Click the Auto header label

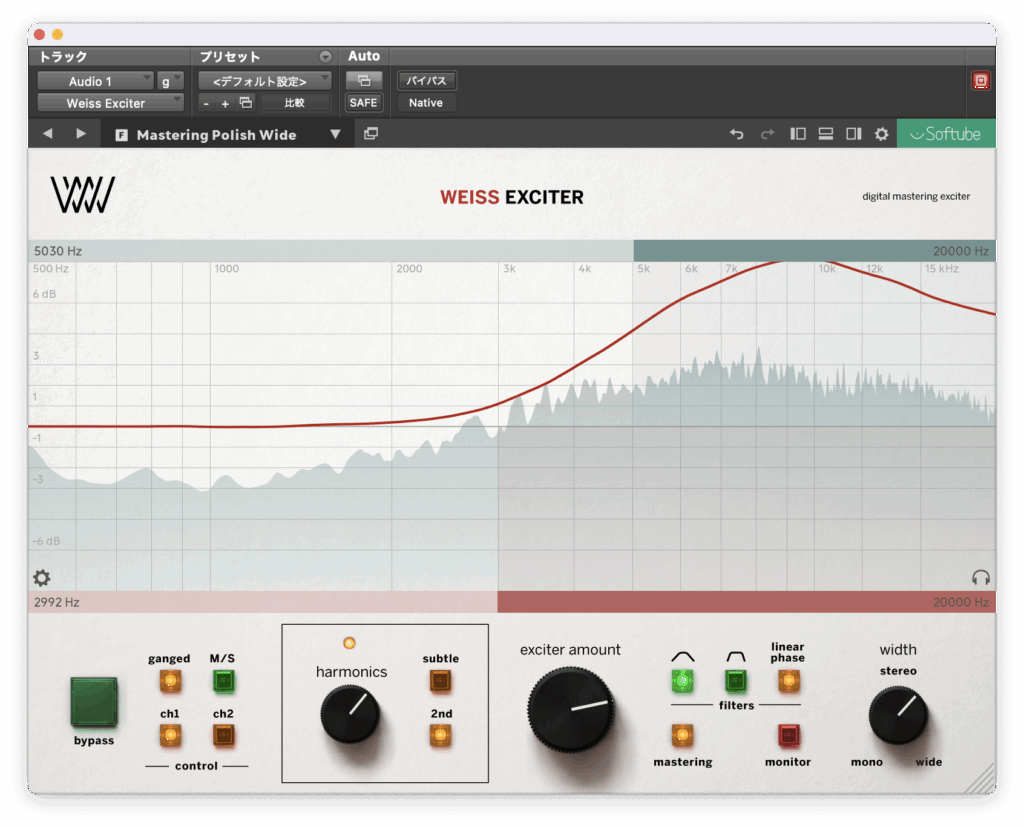point(364,56)
